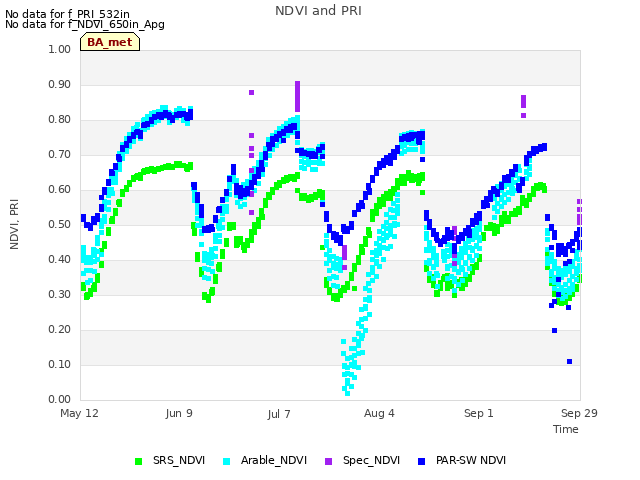The width and height of the screenshot is (640, 480).
Task: Select the PAR-SW NDVI legend label
Action: (471, 460)
